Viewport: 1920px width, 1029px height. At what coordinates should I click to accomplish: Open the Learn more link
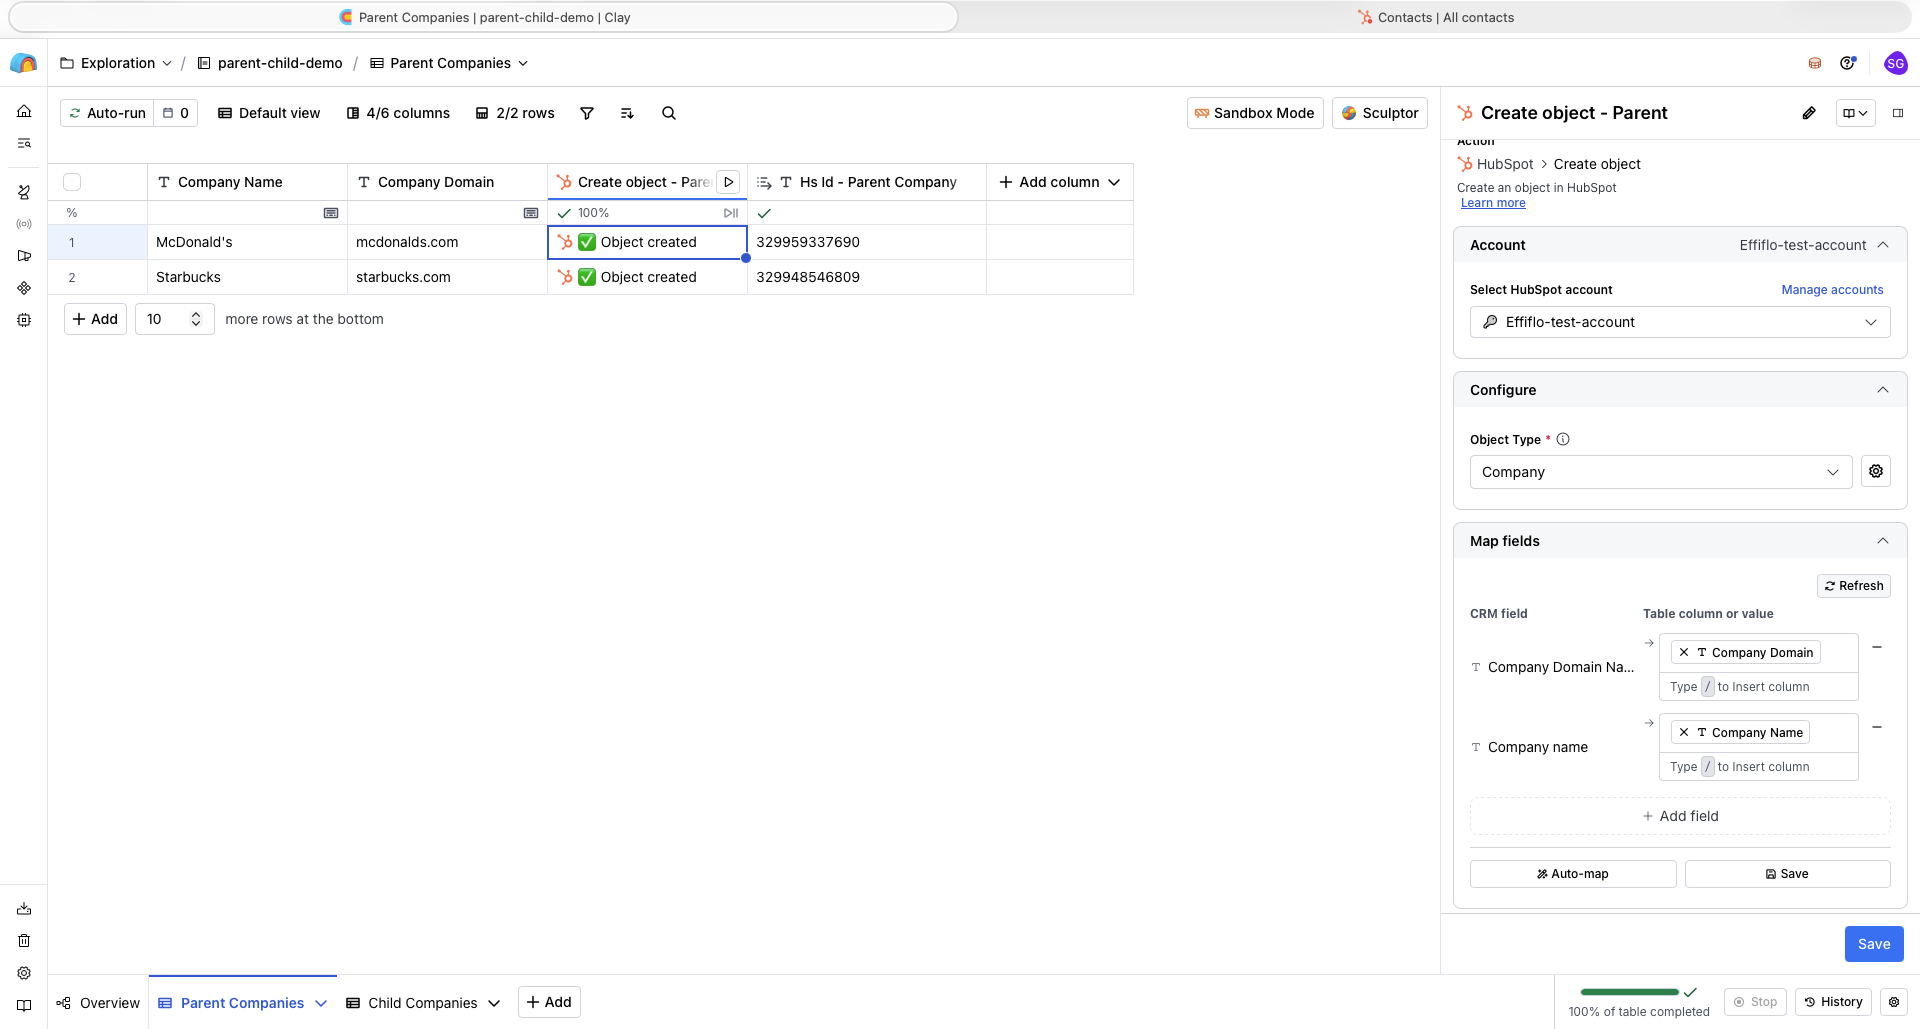pyautogui.click(x=1493, y=203)
